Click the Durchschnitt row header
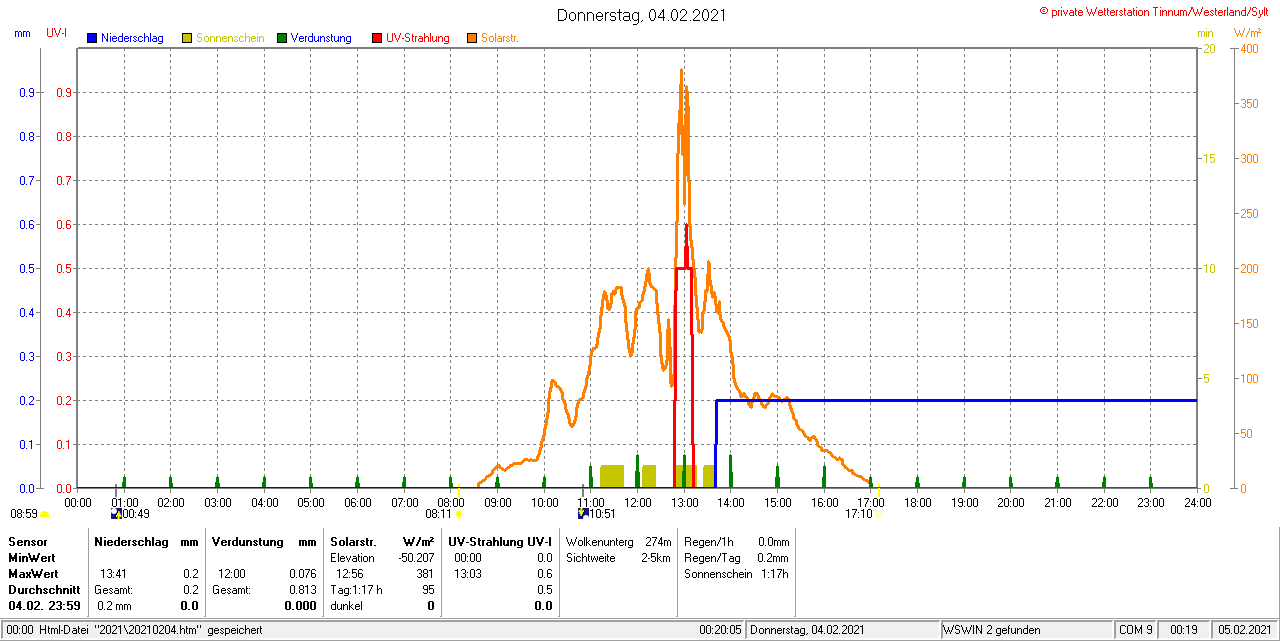Screen dimensions: 1280x641 [44, 590]
